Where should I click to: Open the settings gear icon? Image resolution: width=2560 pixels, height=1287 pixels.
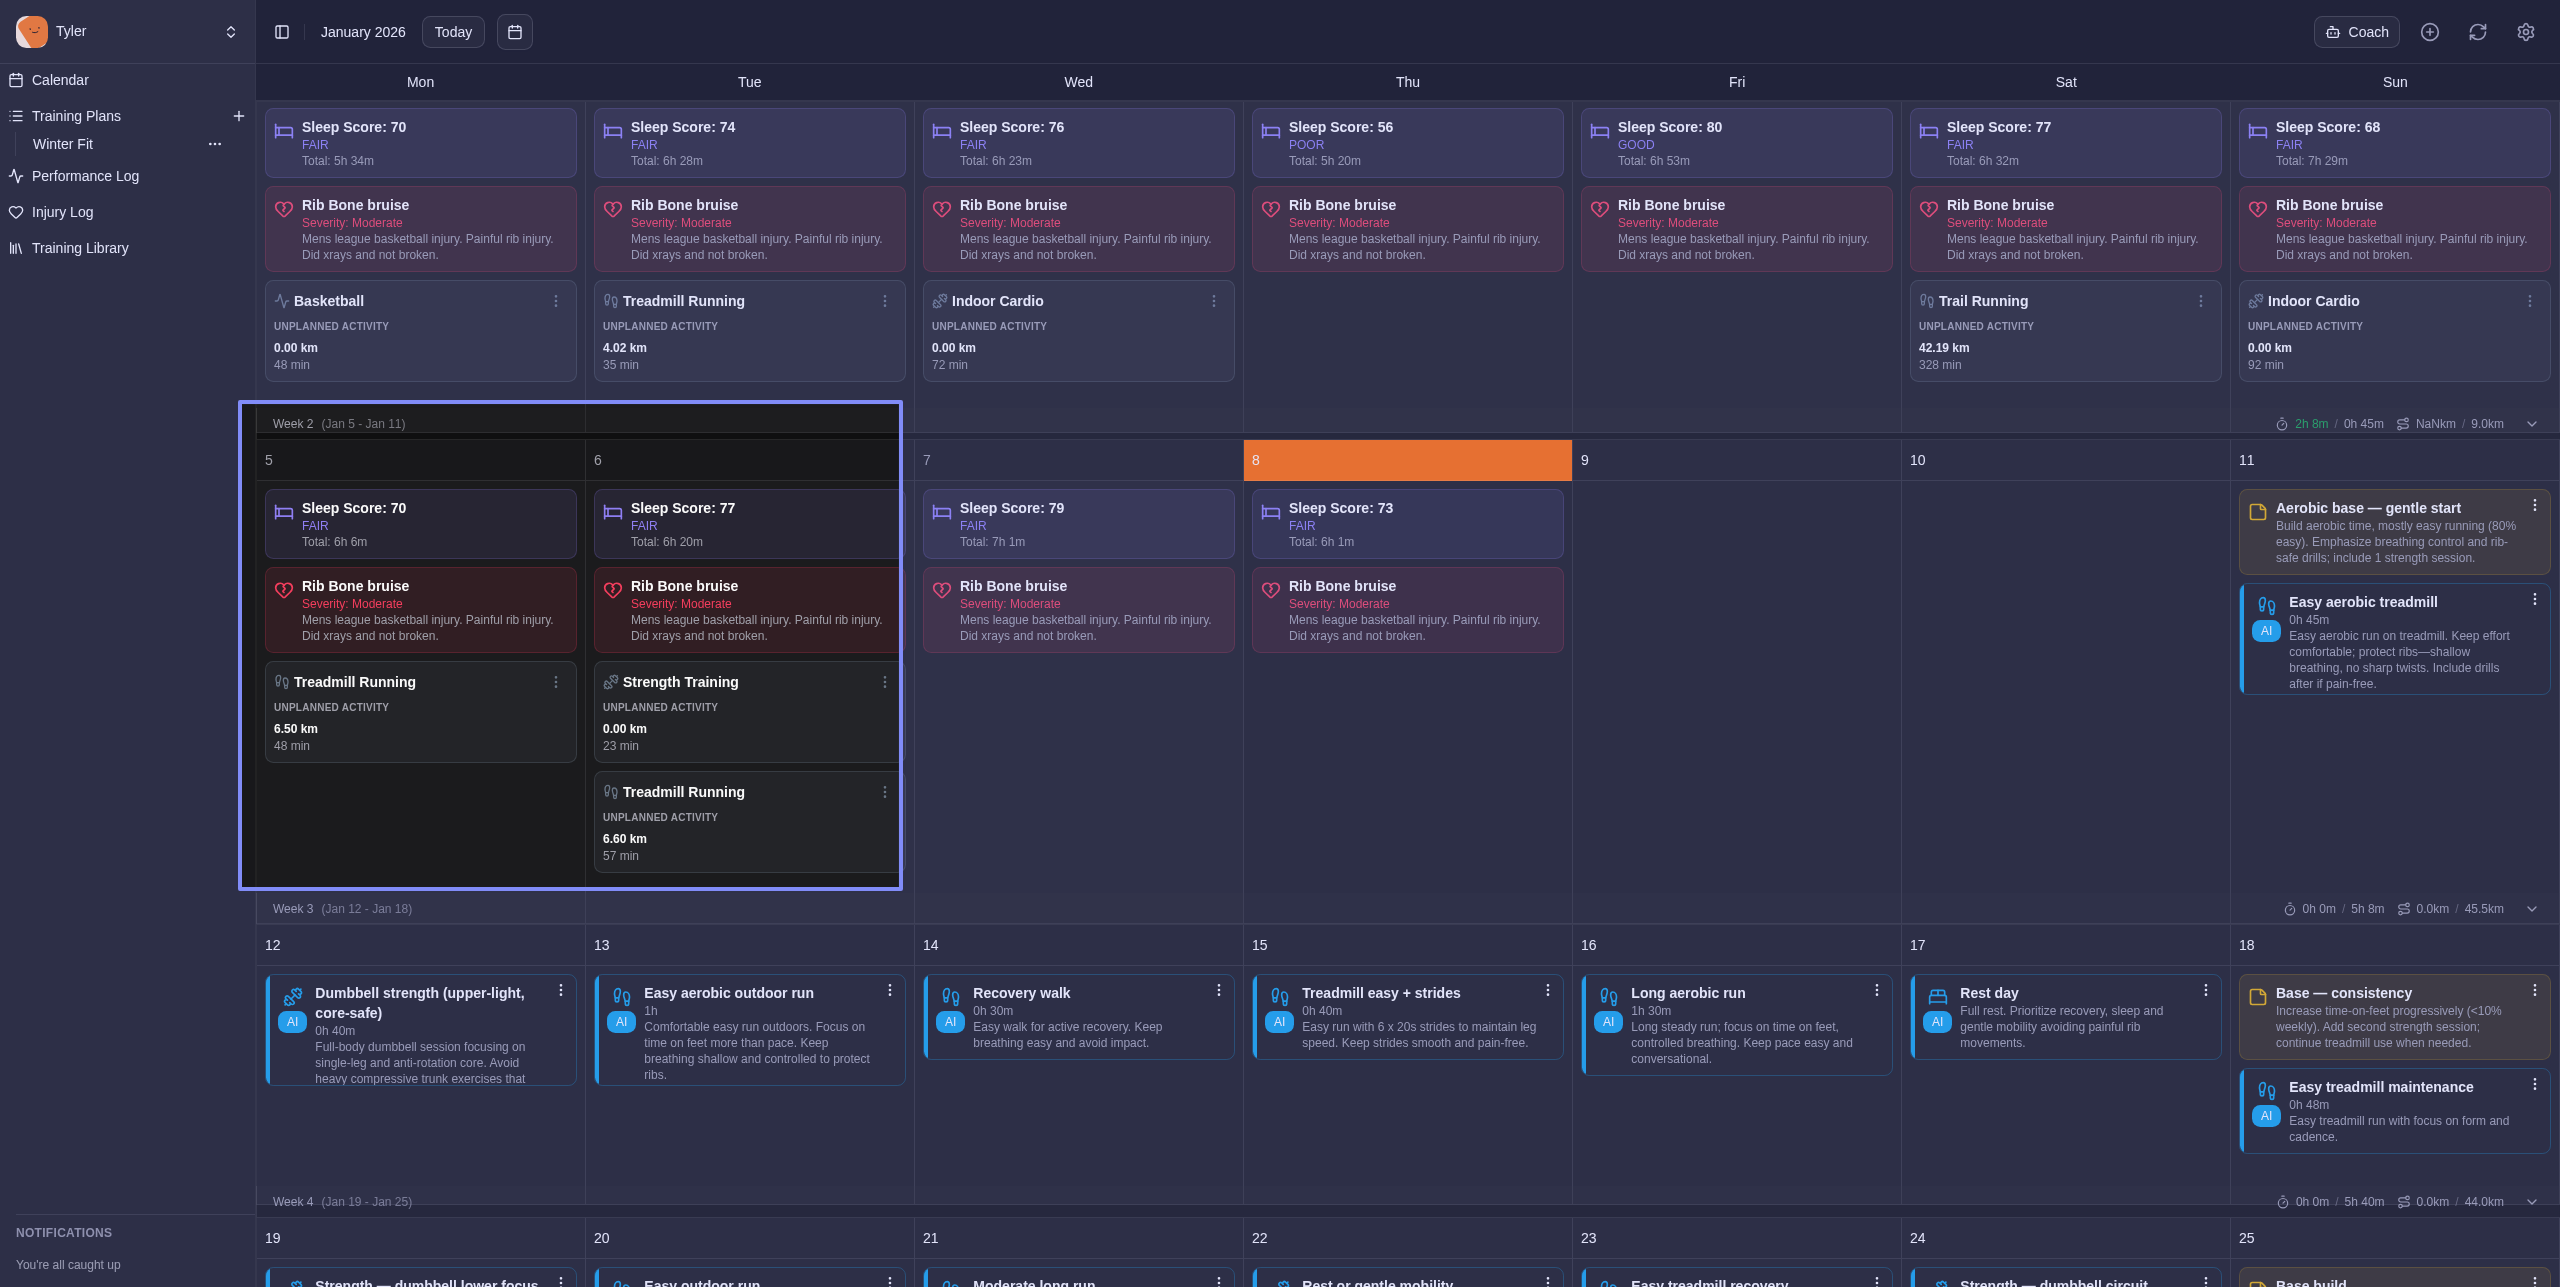[2526, 32]
